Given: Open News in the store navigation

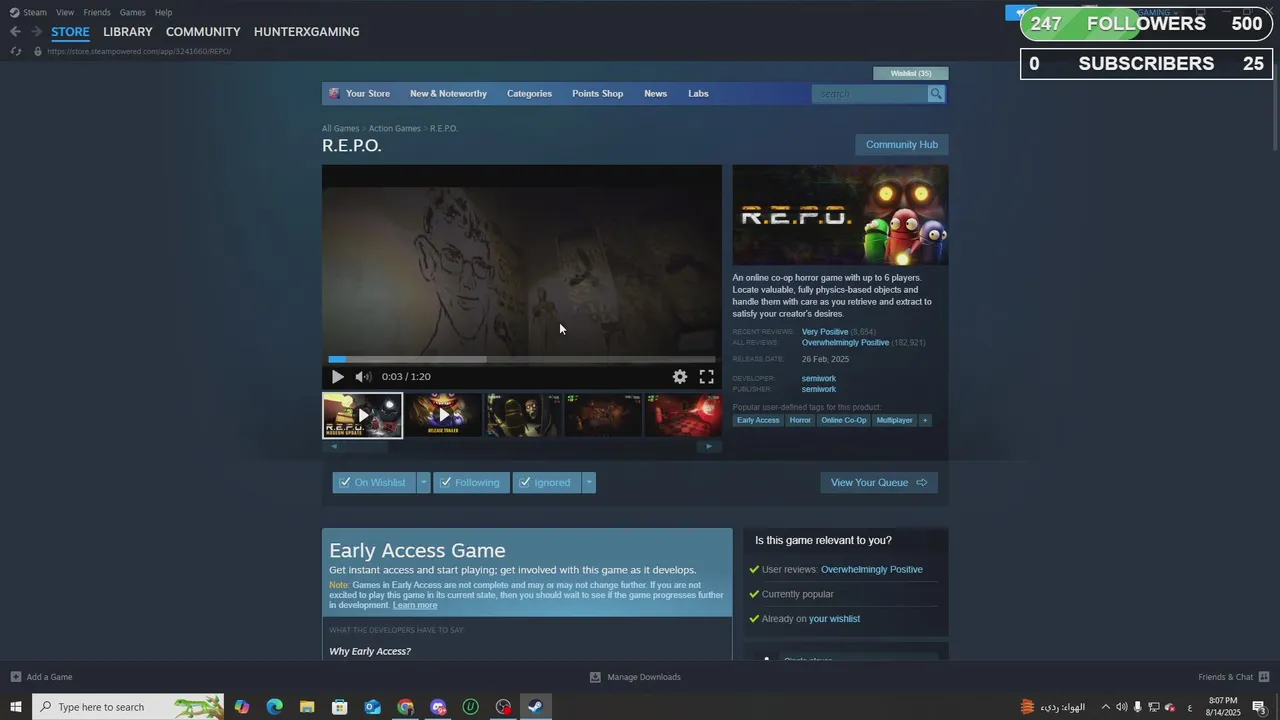Looking at the screenshot, I should click(x=655, y=94).
